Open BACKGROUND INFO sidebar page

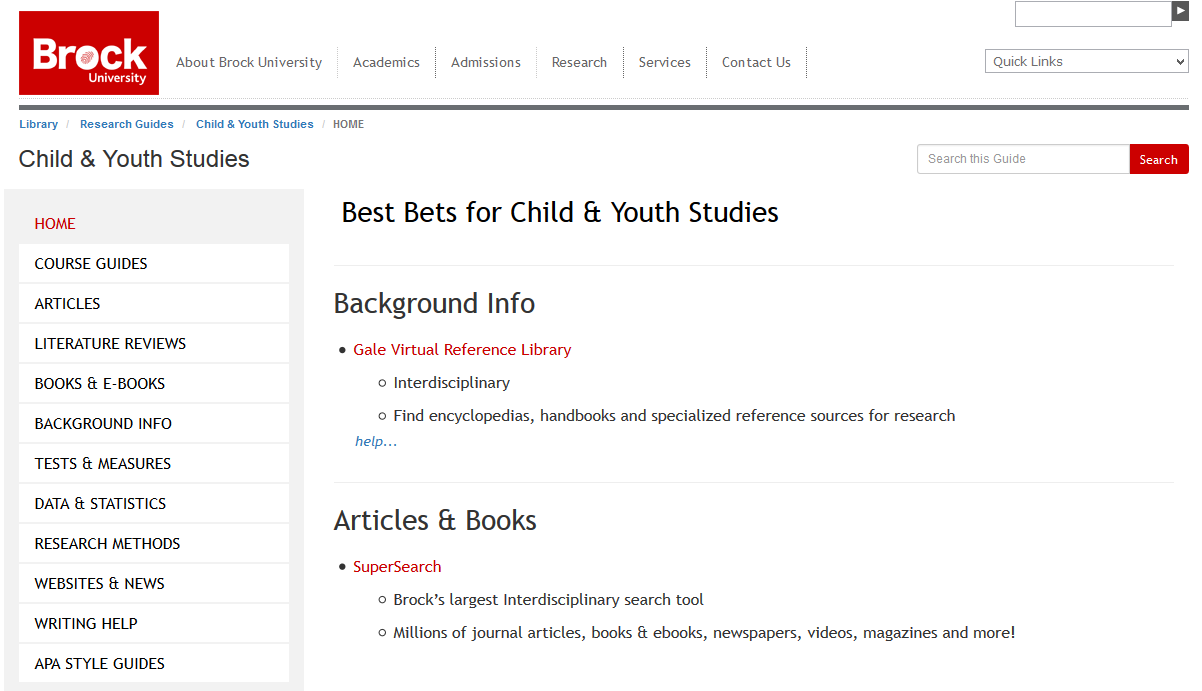pos(154,424)
